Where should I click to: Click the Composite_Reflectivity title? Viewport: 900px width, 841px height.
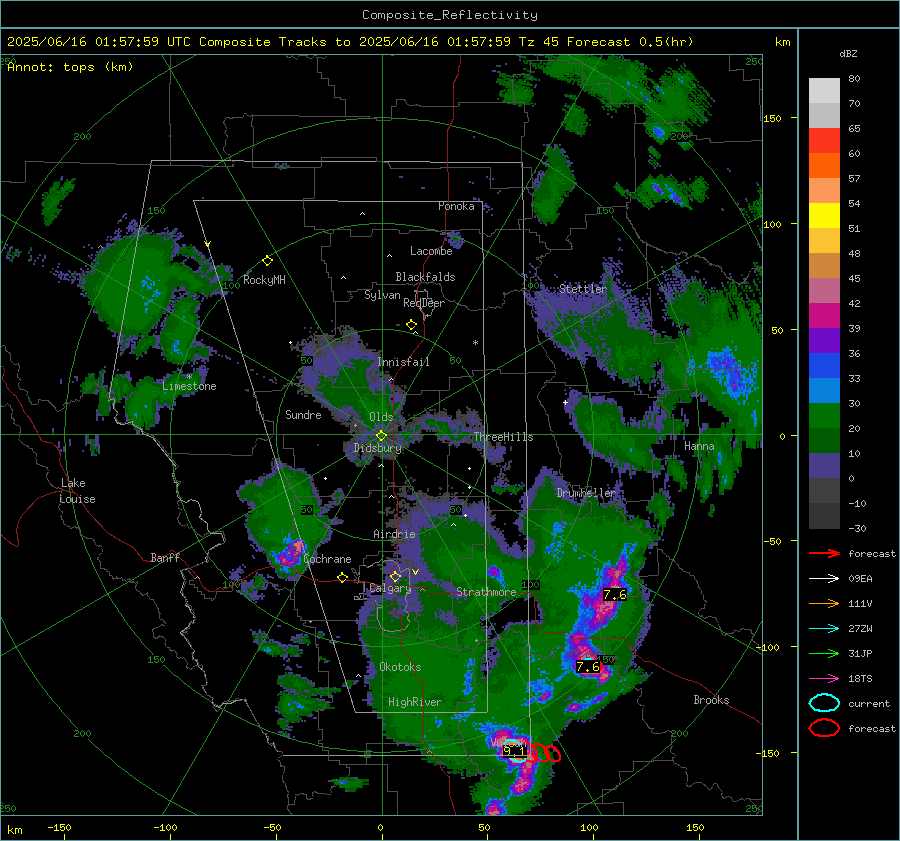tap(450, 15)
